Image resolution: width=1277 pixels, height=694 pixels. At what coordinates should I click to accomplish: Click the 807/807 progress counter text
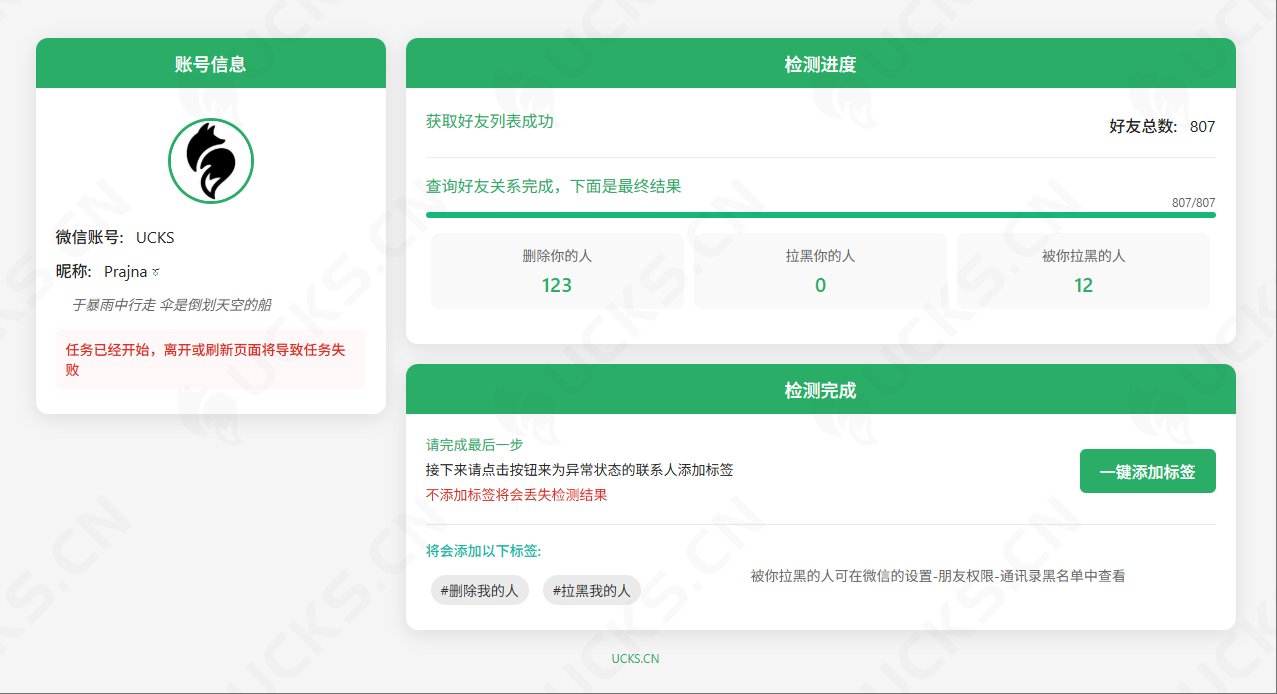click(x=1193, y=203)
